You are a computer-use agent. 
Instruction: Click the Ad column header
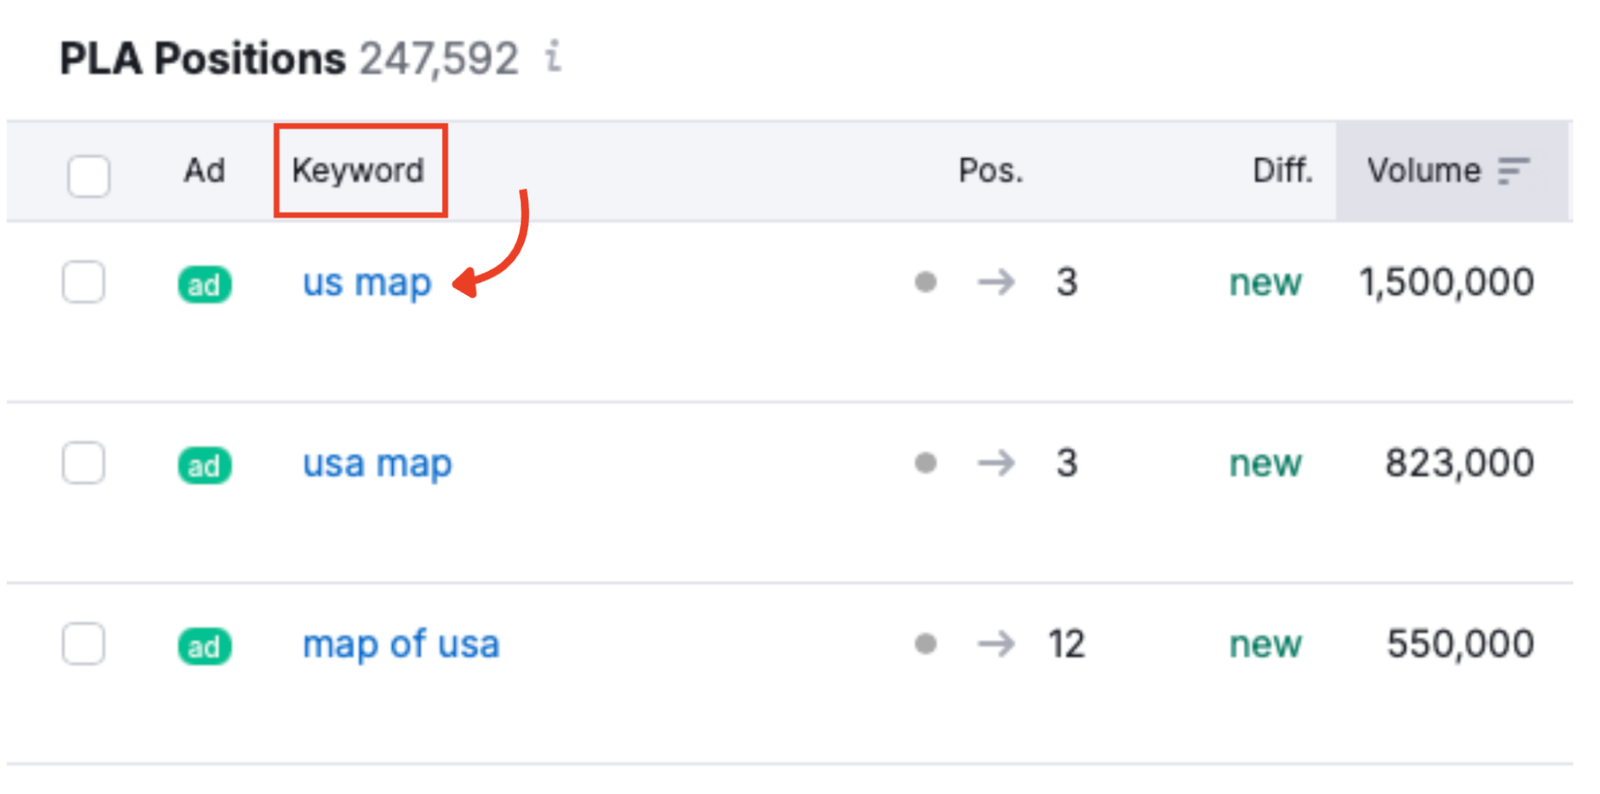pyautogui.click(x=204, y=171)
